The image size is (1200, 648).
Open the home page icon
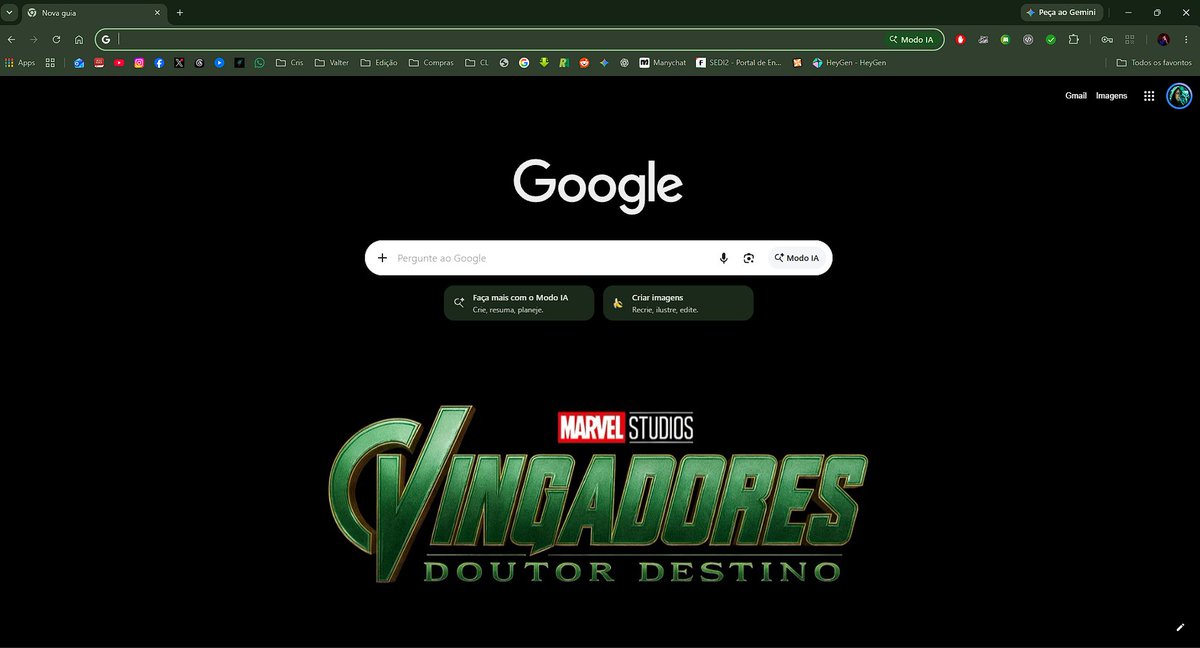coord(79,40)
